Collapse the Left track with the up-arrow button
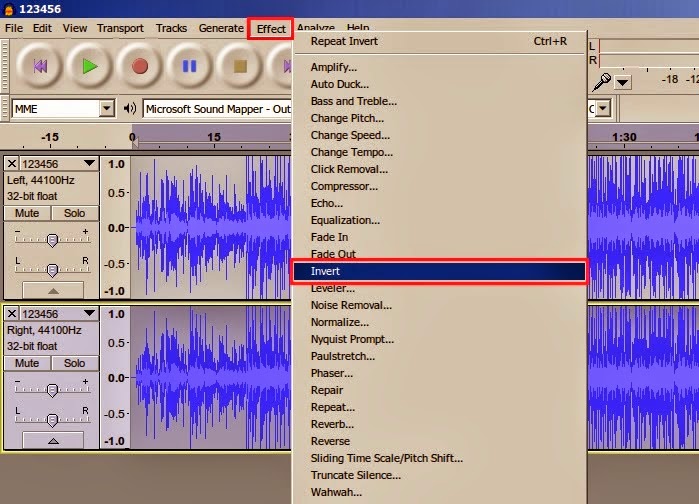The height and width of the screenshot is (504, 699). (x=53, y=290)
